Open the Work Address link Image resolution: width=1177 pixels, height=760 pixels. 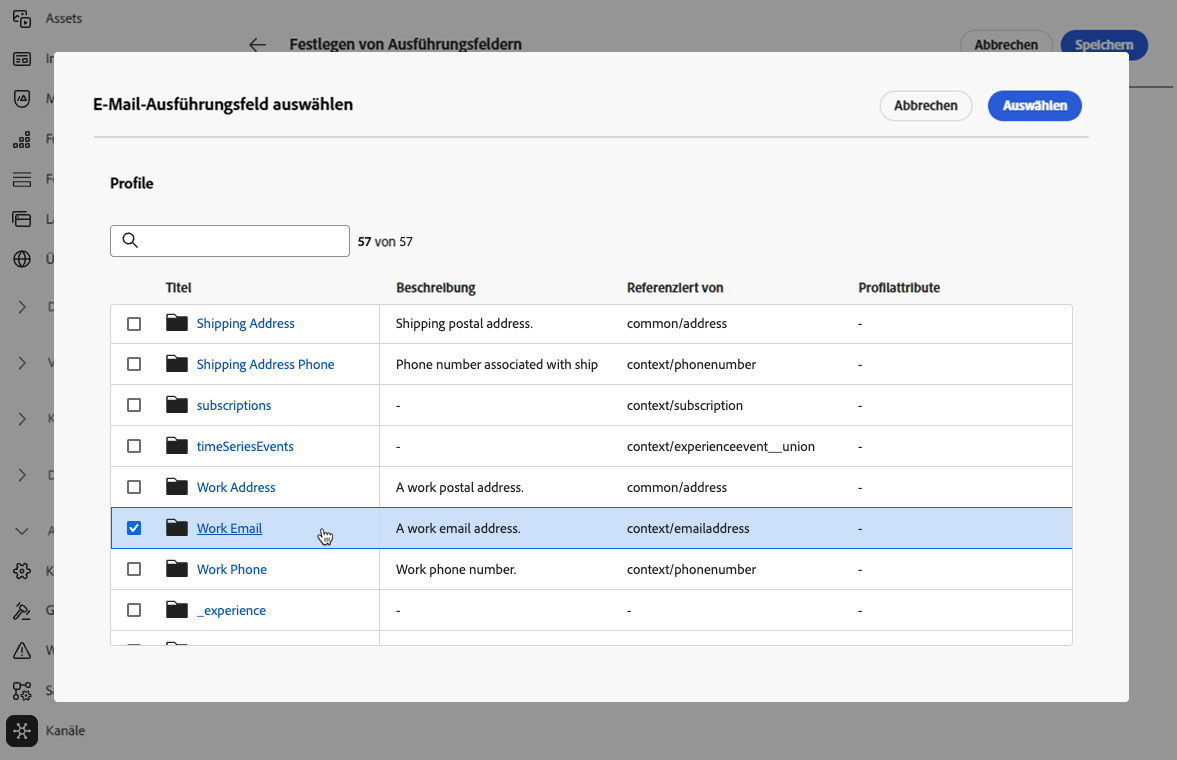point(236,487)
